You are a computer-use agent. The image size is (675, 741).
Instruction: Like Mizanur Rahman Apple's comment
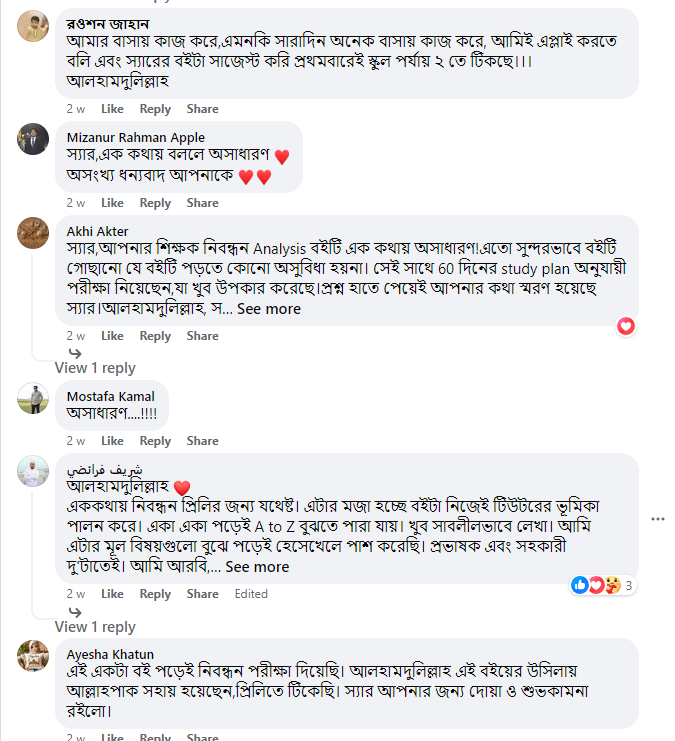tap(112, 203)
